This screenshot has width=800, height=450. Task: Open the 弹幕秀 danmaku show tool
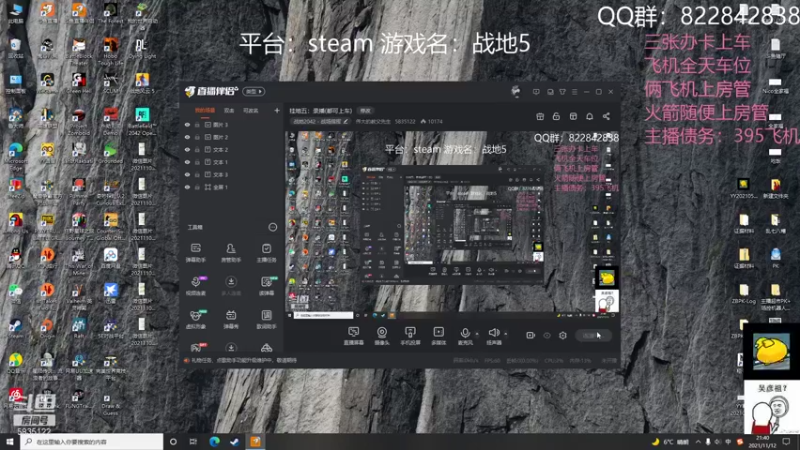(x=231, y=319)
